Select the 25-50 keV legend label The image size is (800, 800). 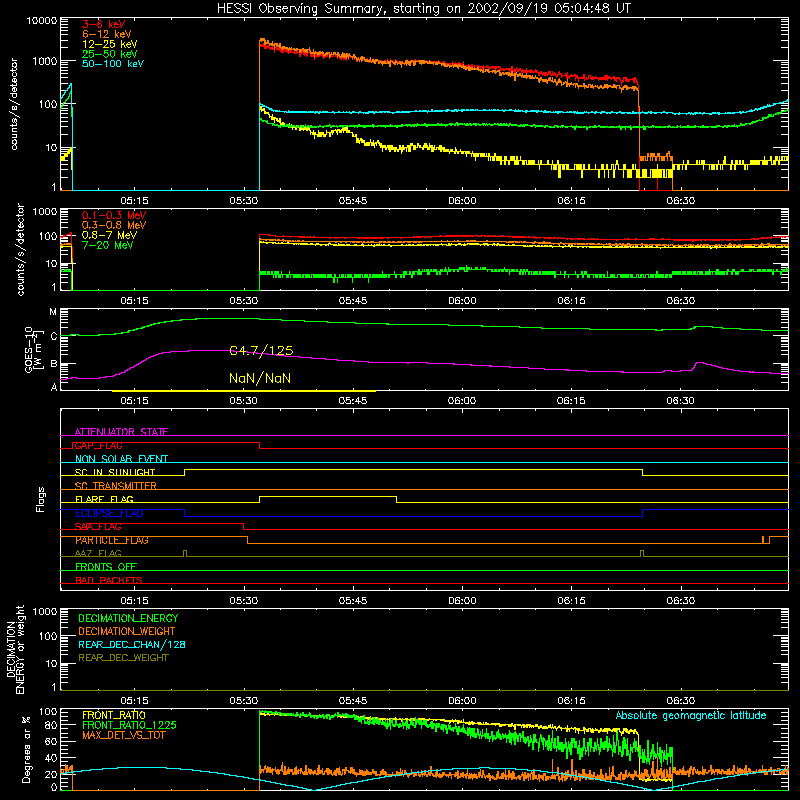[x=110, y=54]
